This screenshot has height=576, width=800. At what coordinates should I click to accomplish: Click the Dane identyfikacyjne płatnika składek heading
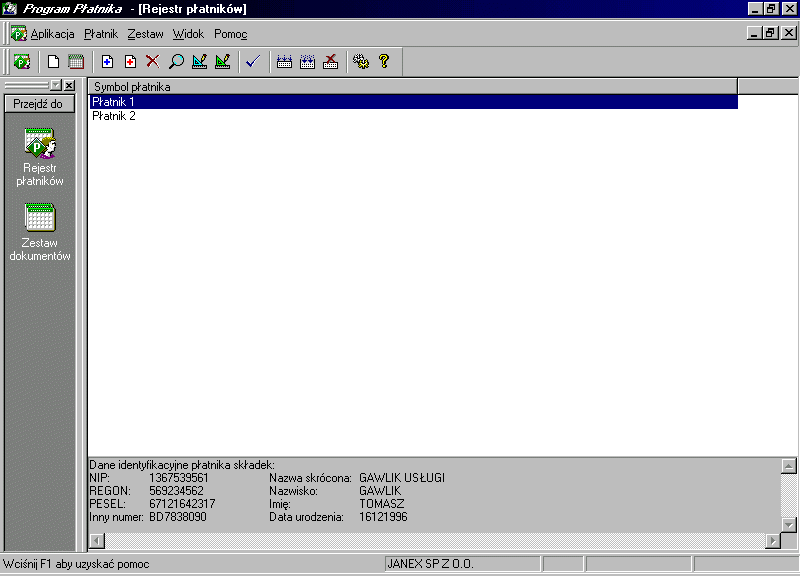click(x=182, y=465)
